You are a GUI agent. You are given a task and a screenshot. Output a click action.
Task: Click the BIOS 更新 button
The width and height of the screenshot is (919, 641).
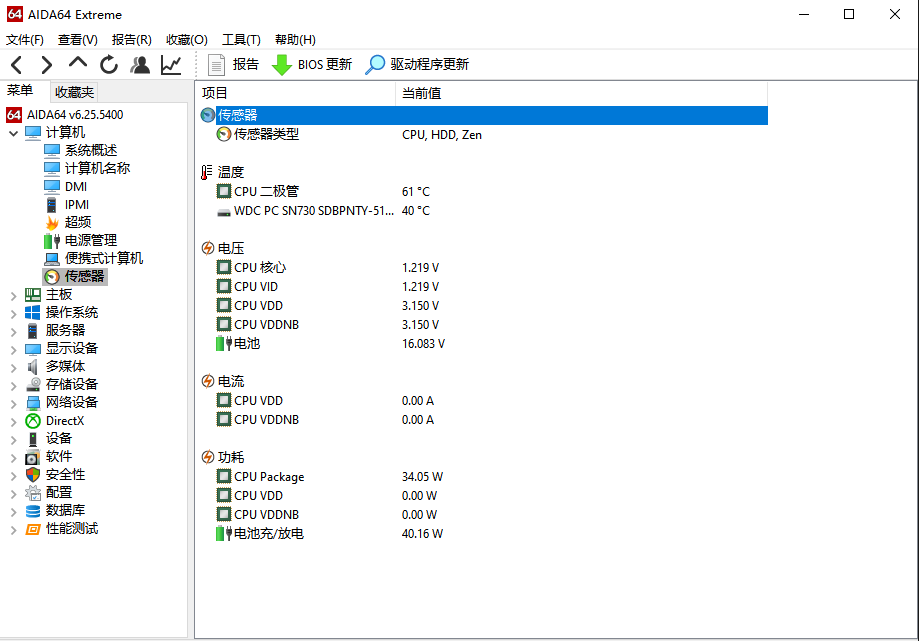coord(312,64)
